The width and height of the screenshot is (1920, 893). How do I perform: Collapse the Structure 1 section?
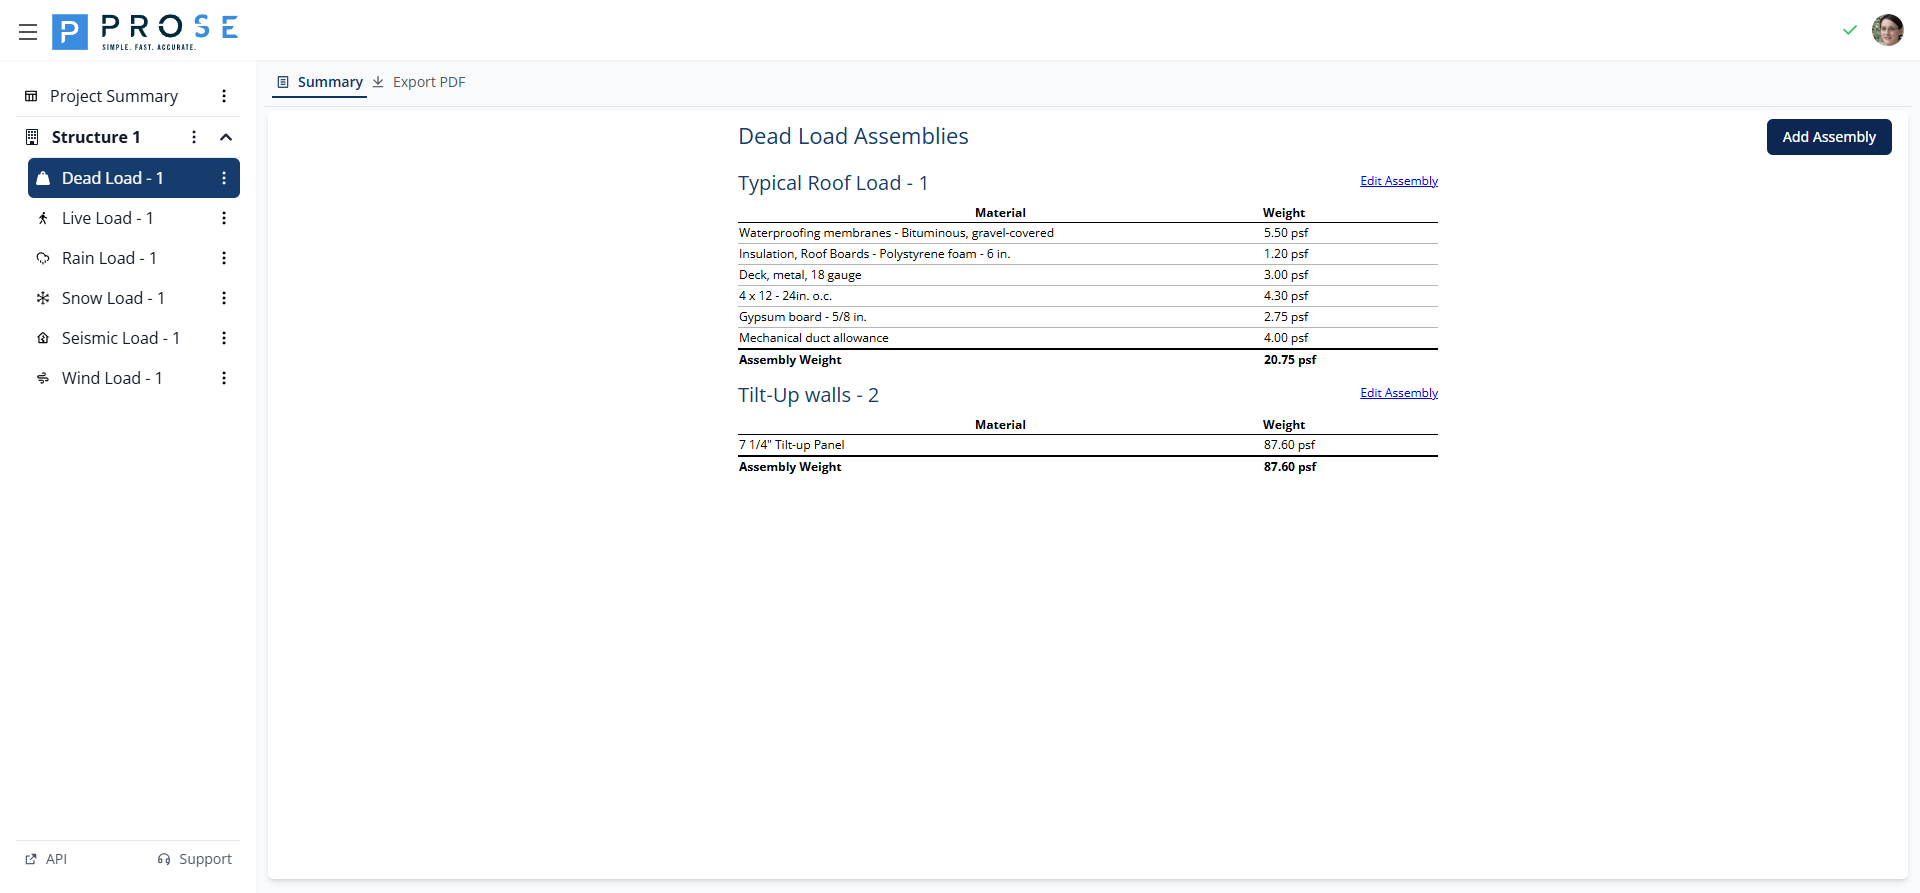click(x=226, y=137)
